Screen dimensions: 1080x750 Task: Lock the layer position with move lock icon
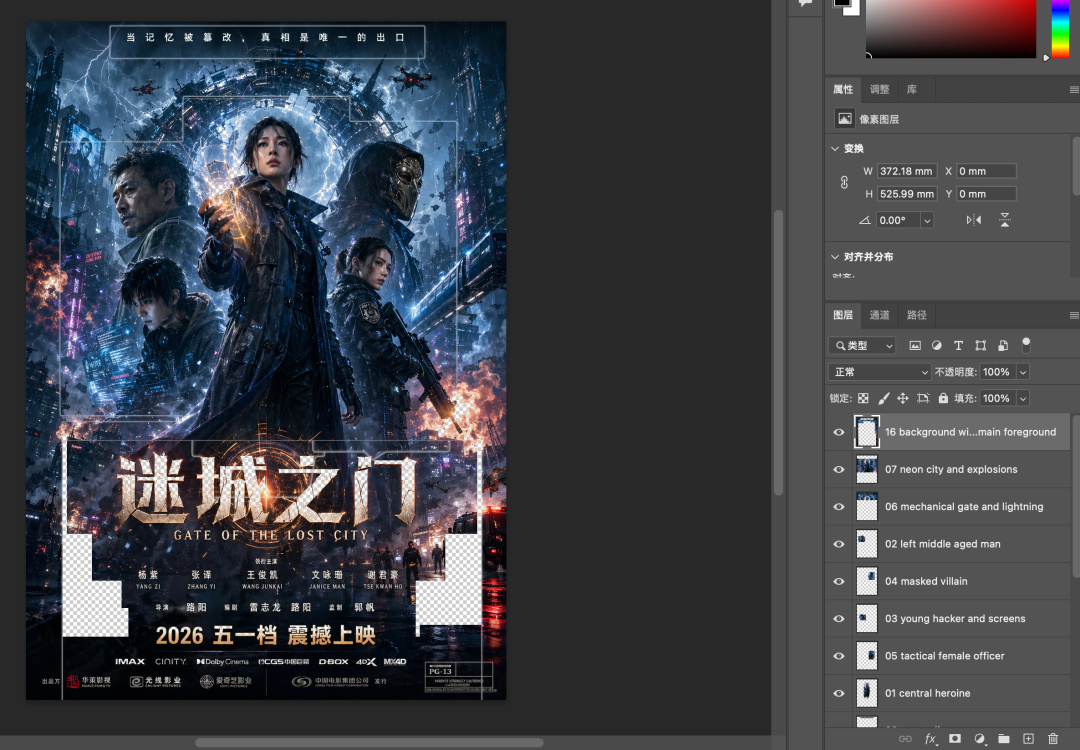coord(903,398)
